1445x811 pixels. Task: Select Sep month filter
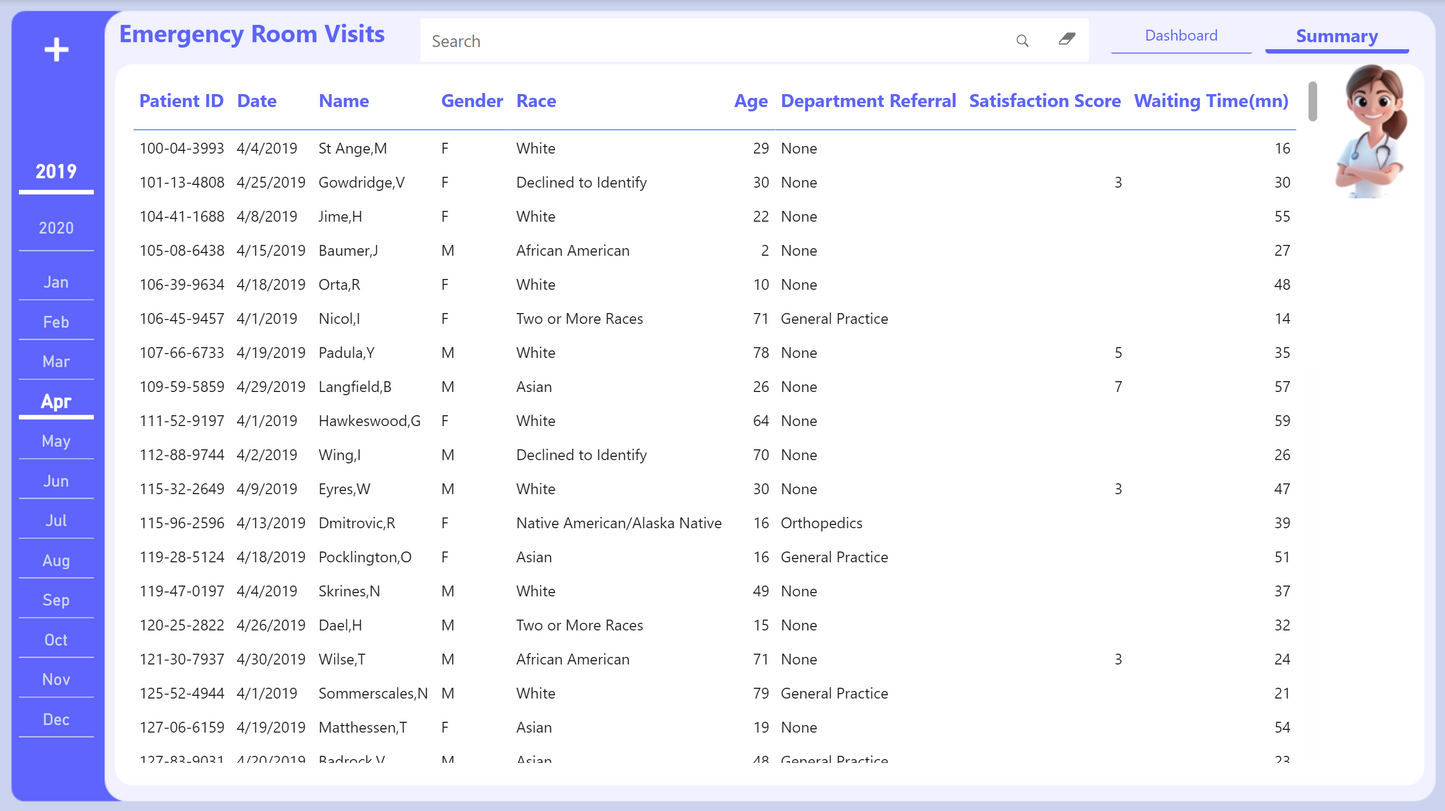pyautogui.click(x=56, y=601)
